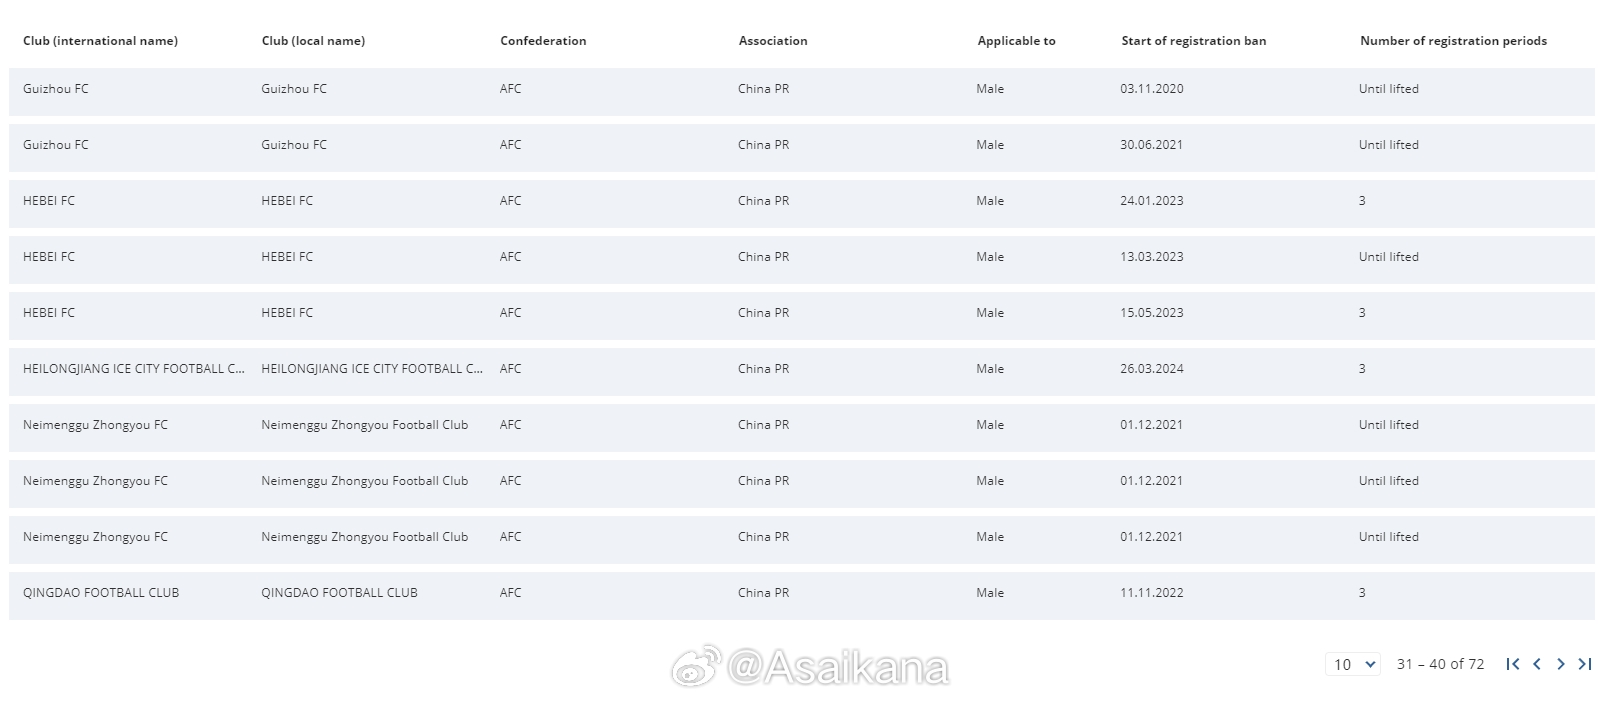Viewport: 1622px width, 703px height.
Task: Jump to the last page of results
Action: 1585,664
